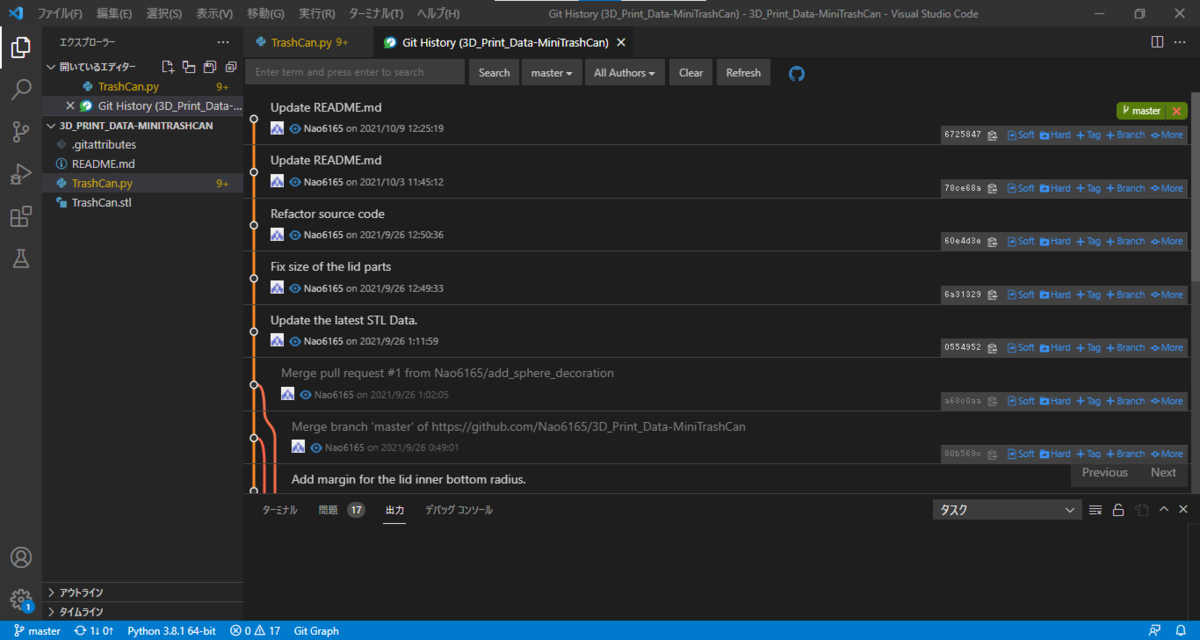
Task: Click Hard reset for commit 60e4d3e
Action: (1055, 241)
